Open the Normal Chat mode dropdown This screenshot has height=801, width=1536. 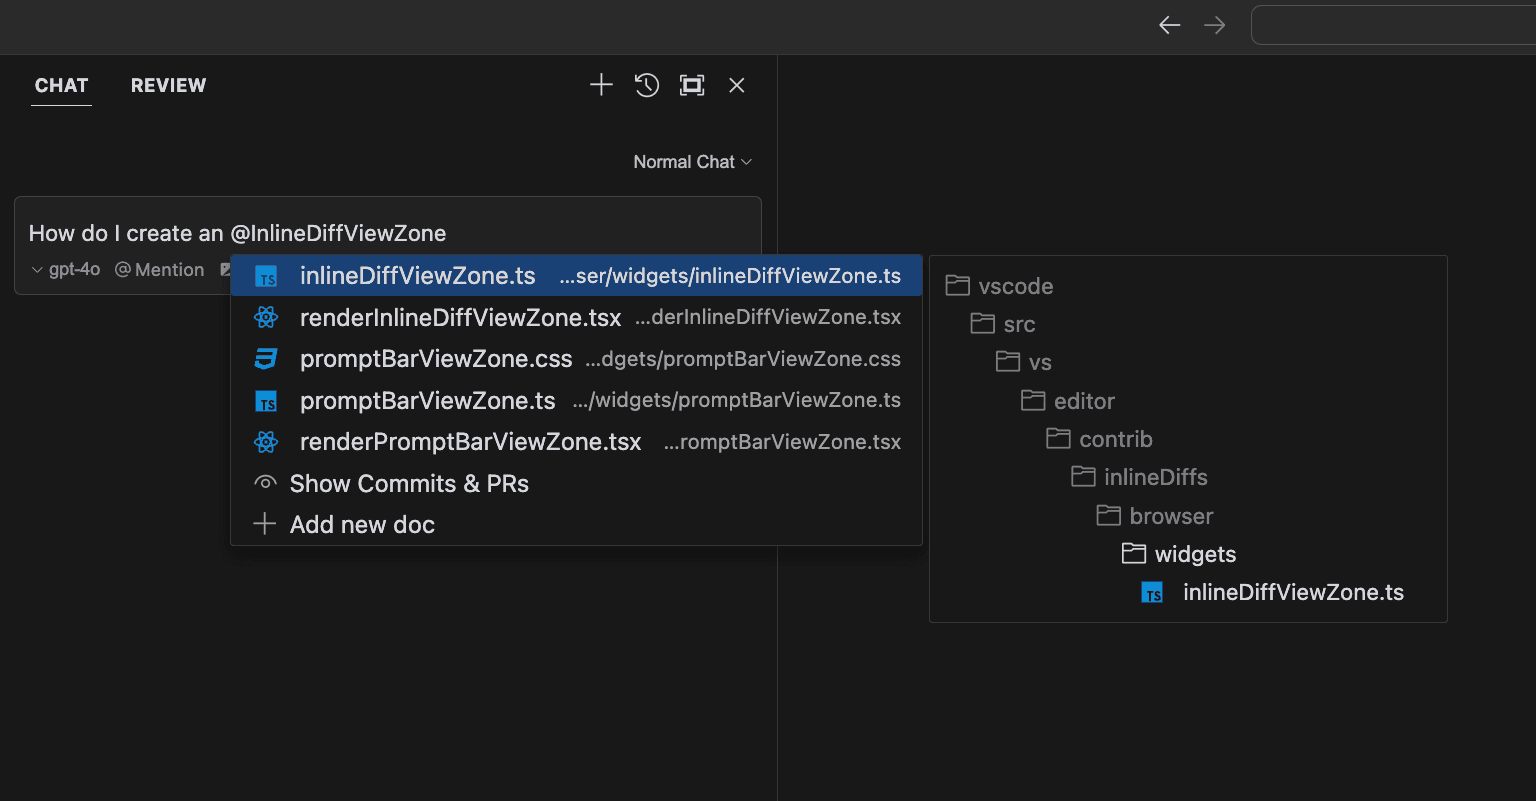point(692,162)
